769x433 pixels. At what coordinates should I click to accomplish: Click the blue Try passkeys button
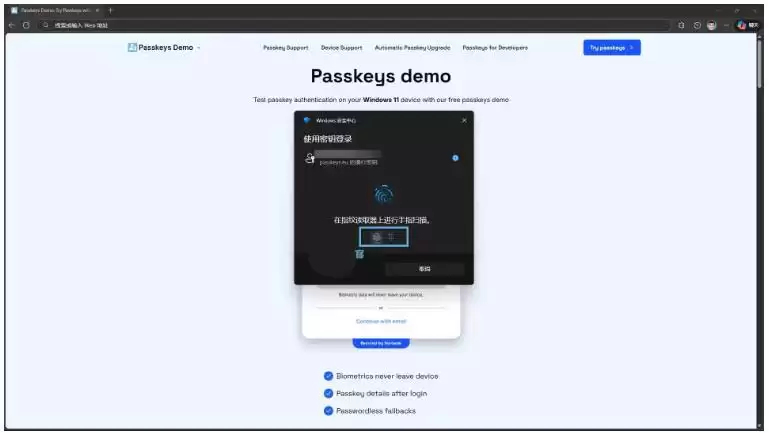pos(612,48)
